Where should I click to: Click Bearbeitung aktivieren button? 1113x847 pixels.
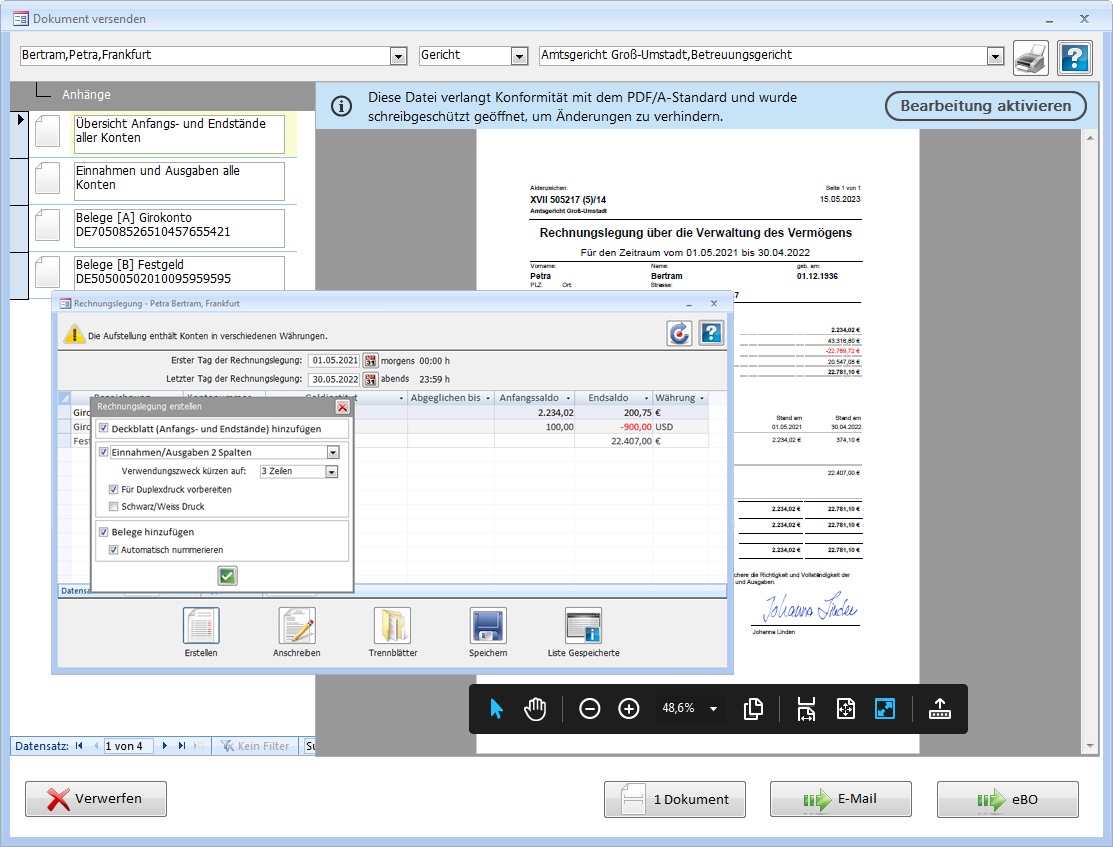(x=986, y=106)
